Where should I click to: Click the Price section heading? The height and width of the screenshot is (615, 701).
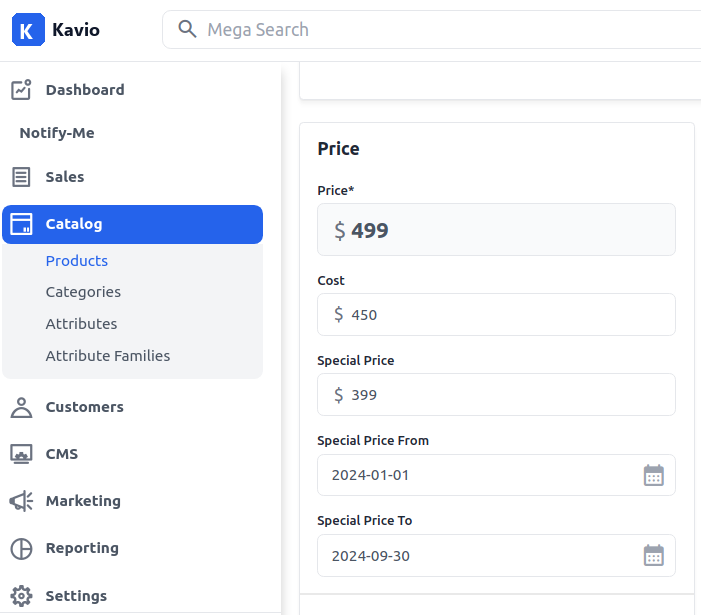(x=338, y=149)
